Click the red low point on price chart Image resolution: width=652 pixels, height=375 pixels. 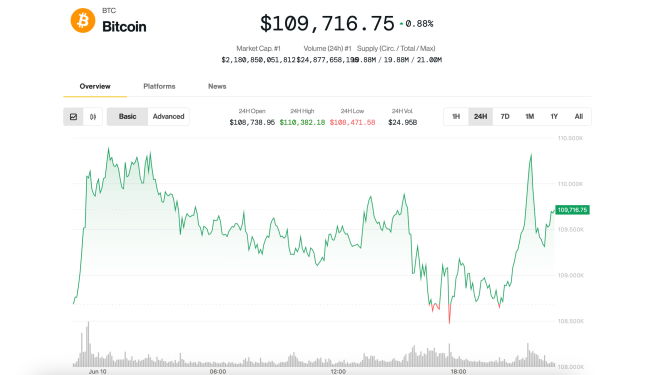[x=449, y=315]
